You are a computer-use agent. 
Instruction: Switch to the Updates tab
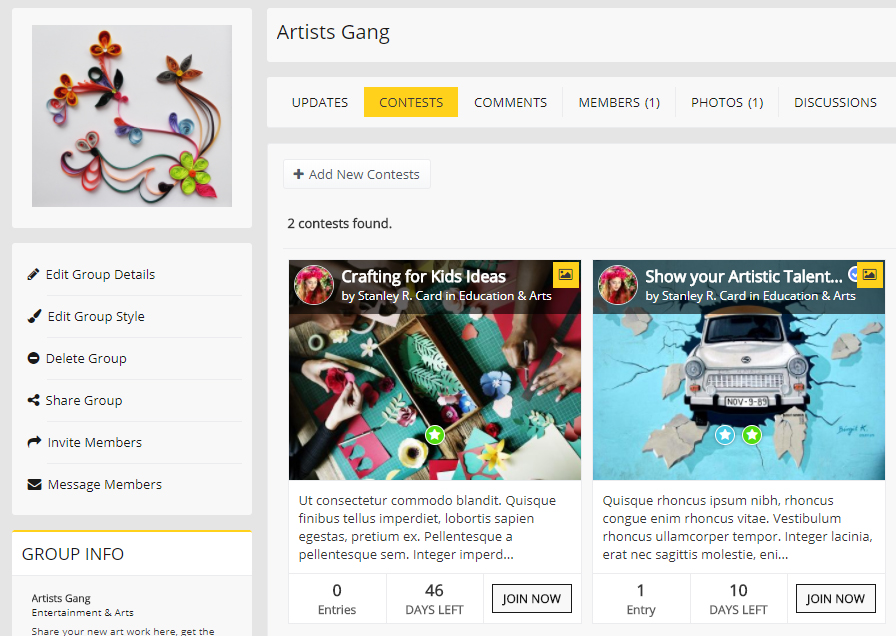pos(320,102)
